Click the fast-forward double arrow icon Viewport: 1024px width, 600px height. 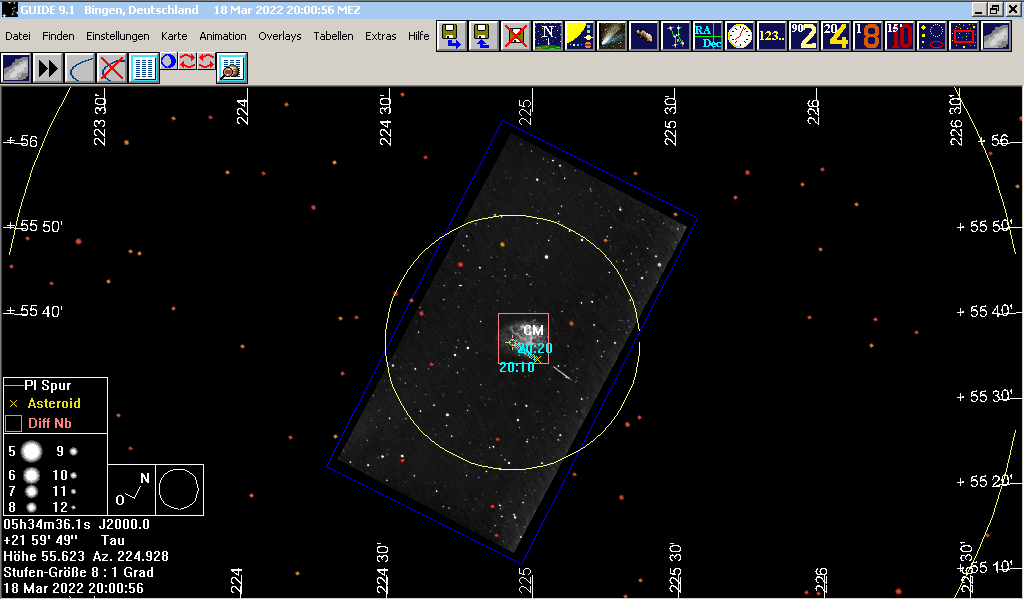point(48,68)
